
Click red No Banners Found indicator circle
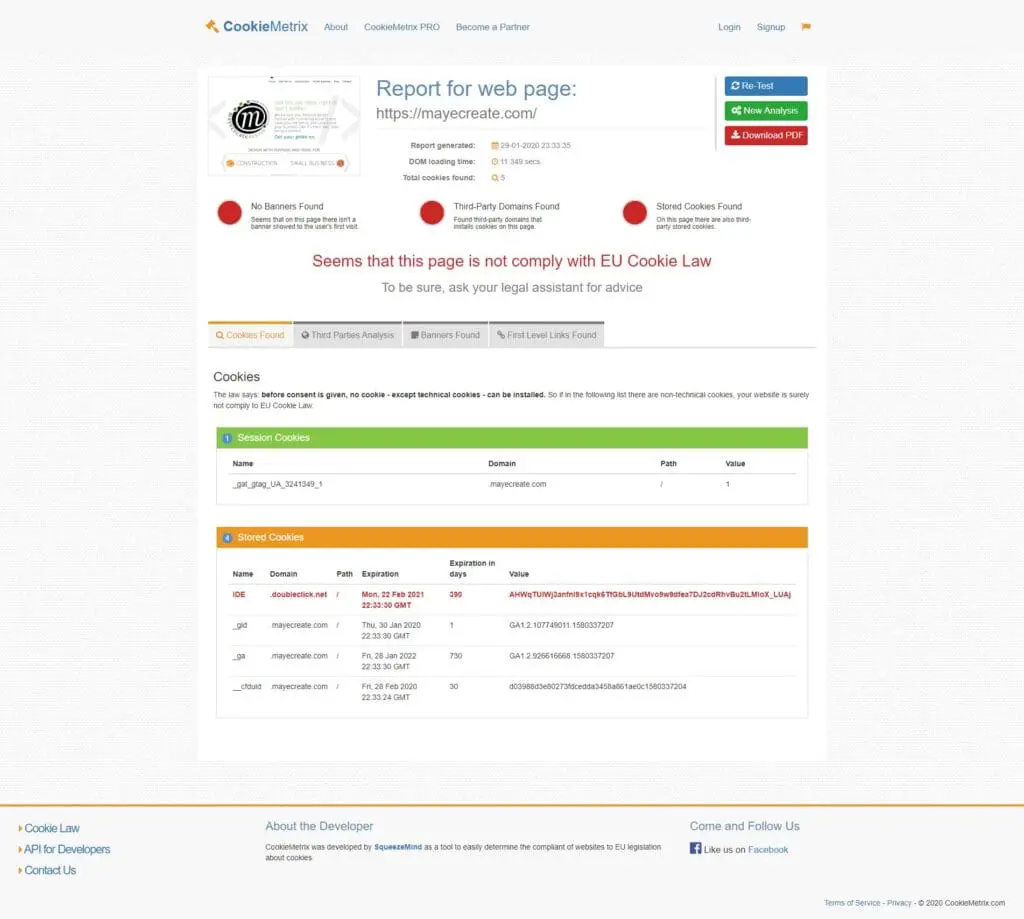click(x=230, y=213)
